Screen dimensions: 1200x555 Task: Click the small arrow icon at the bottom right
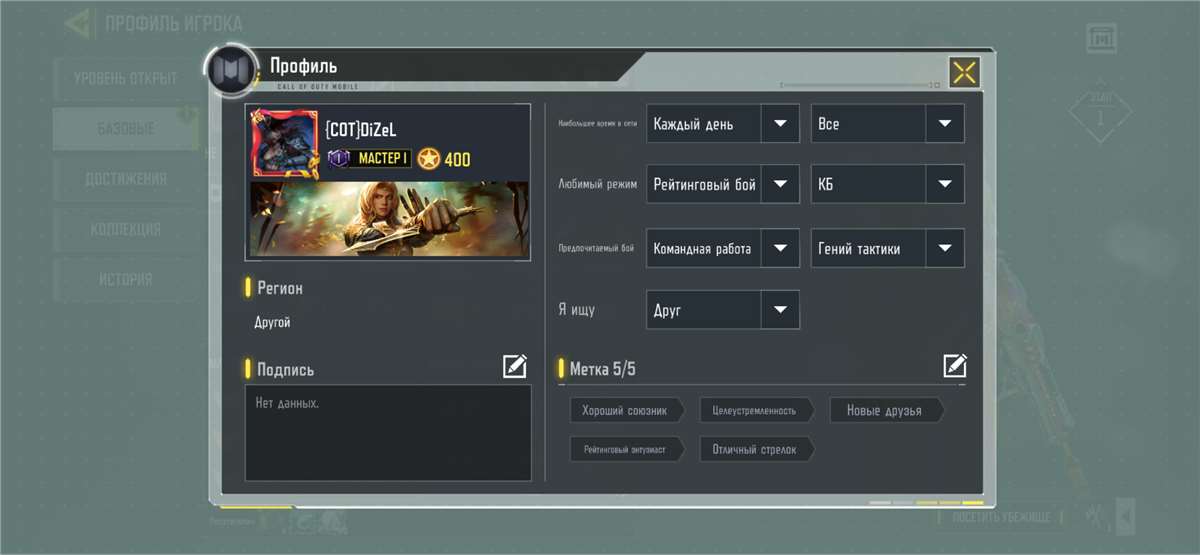1126,515
